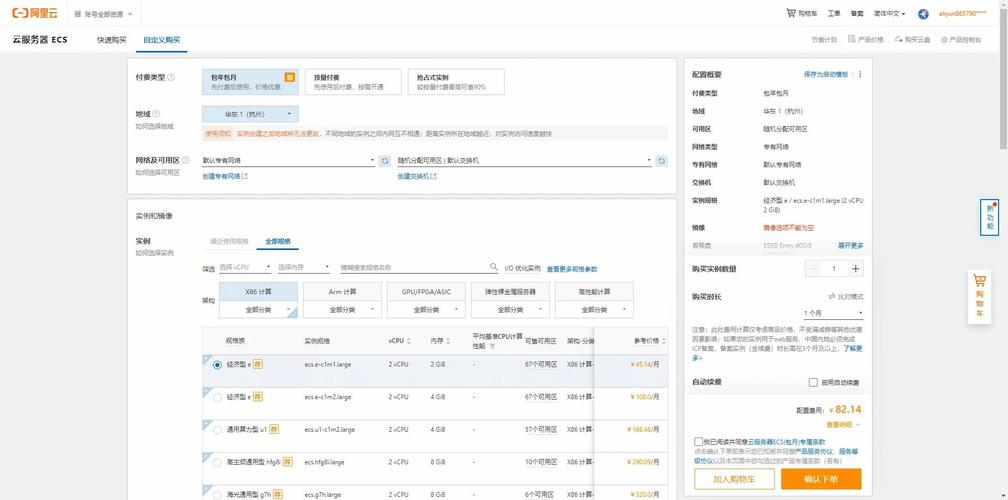Check the 我已阅读并同意 agreement checkbox
This screenshot has width=1008, height=500.
point(698,442)
